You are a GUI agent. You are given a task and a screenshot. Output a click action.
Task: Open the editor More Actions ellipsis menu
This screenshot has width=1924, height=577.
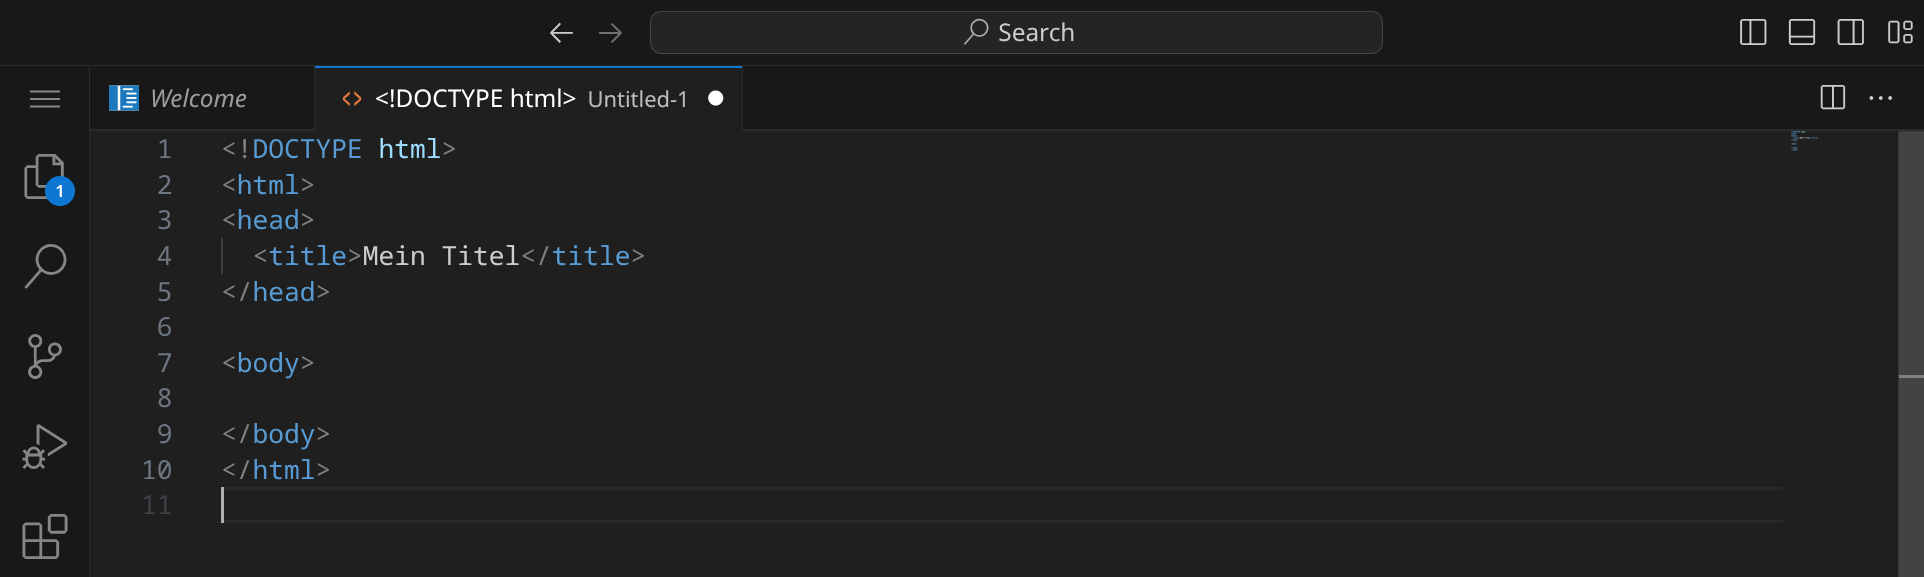point(1881,98)
